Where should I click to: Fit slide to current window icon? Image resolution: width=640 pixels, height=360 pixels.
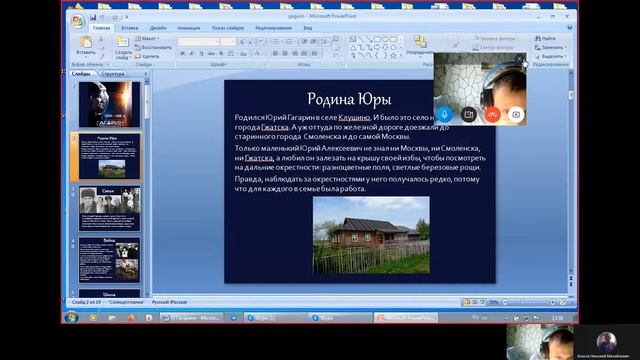562,302
